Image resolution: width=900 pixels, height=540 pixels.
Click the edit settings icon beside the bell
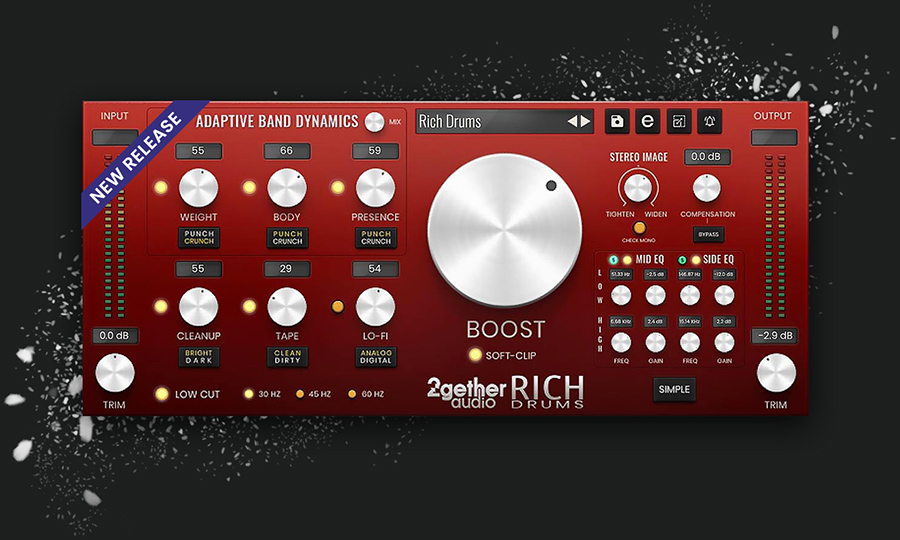678,121
